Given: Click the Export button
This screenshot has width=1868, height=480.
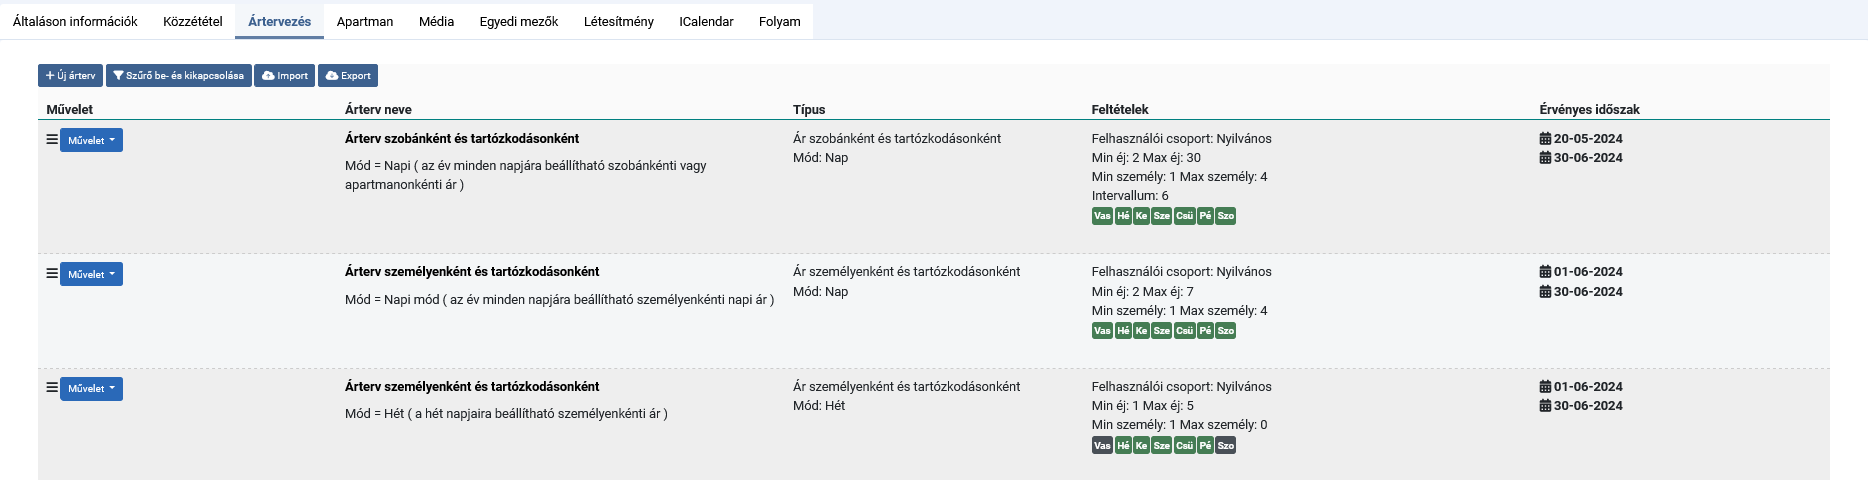Looking at the screenshot, I should click(348, 76).
